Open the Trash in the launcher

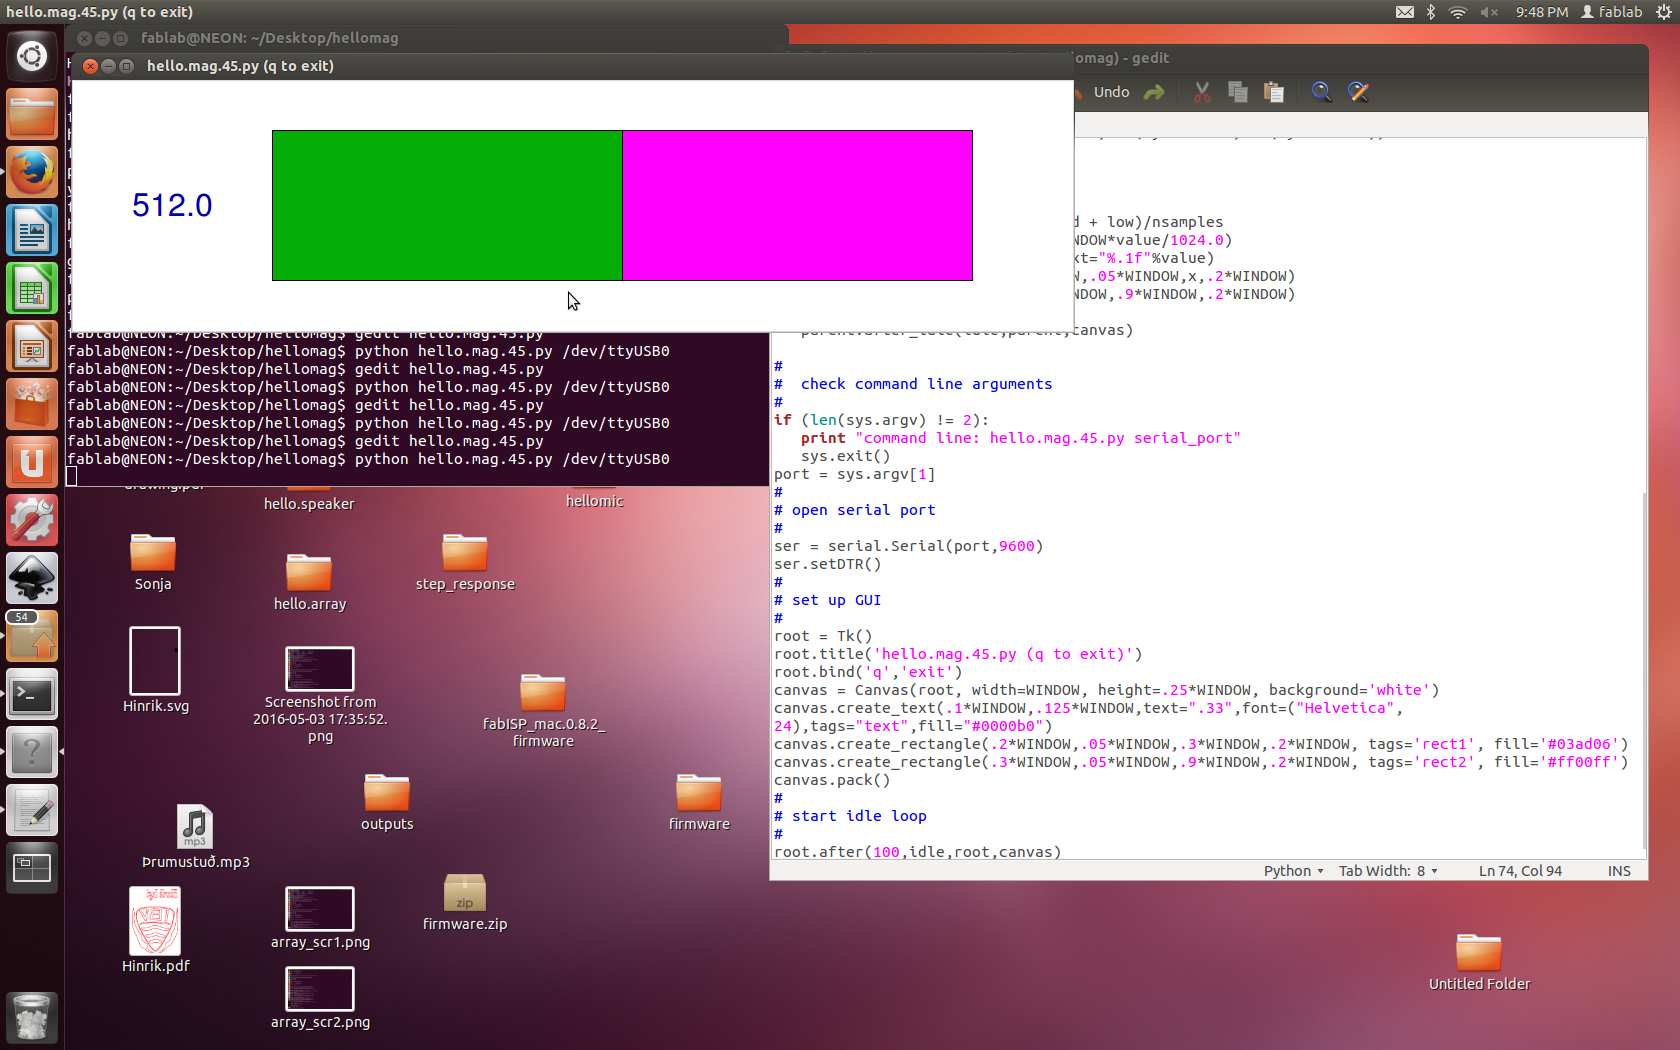pyautogui.click(x=32, y=1017)
